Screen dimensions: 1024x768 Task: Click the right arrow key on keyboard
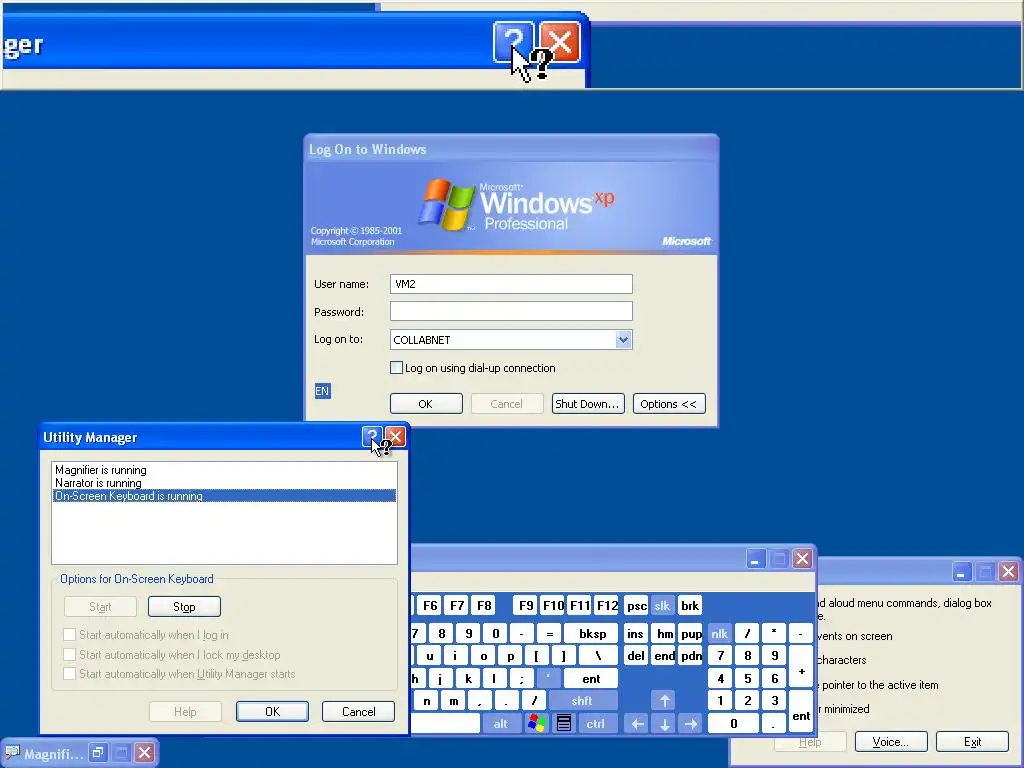(x=690, y=724)
